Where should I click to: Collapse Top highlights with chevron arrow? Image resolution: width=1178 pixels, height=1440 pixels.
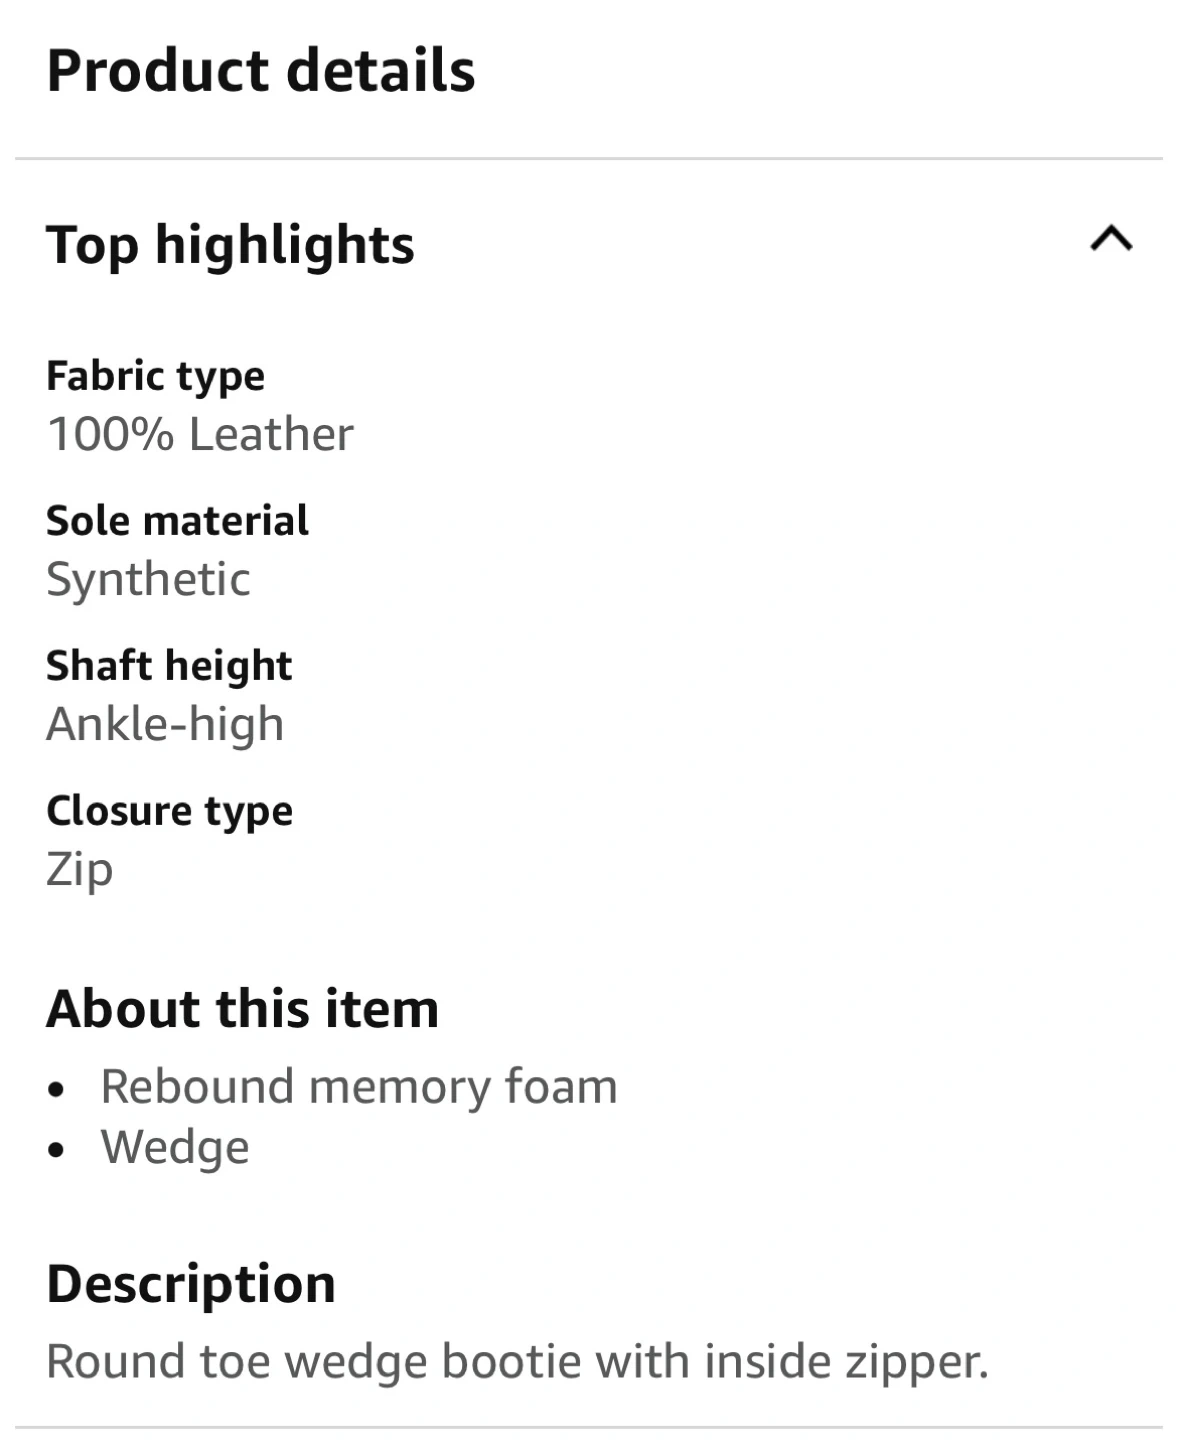pyautogui.click(x=1111, y=239)
